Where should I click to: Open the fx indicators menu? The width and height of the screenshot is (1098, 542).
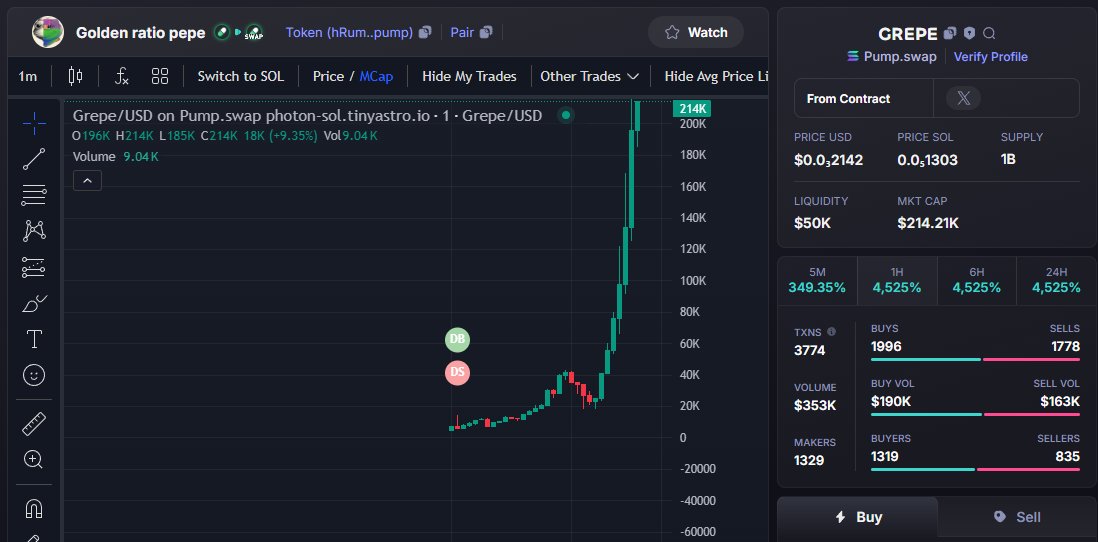coord(122,76)
